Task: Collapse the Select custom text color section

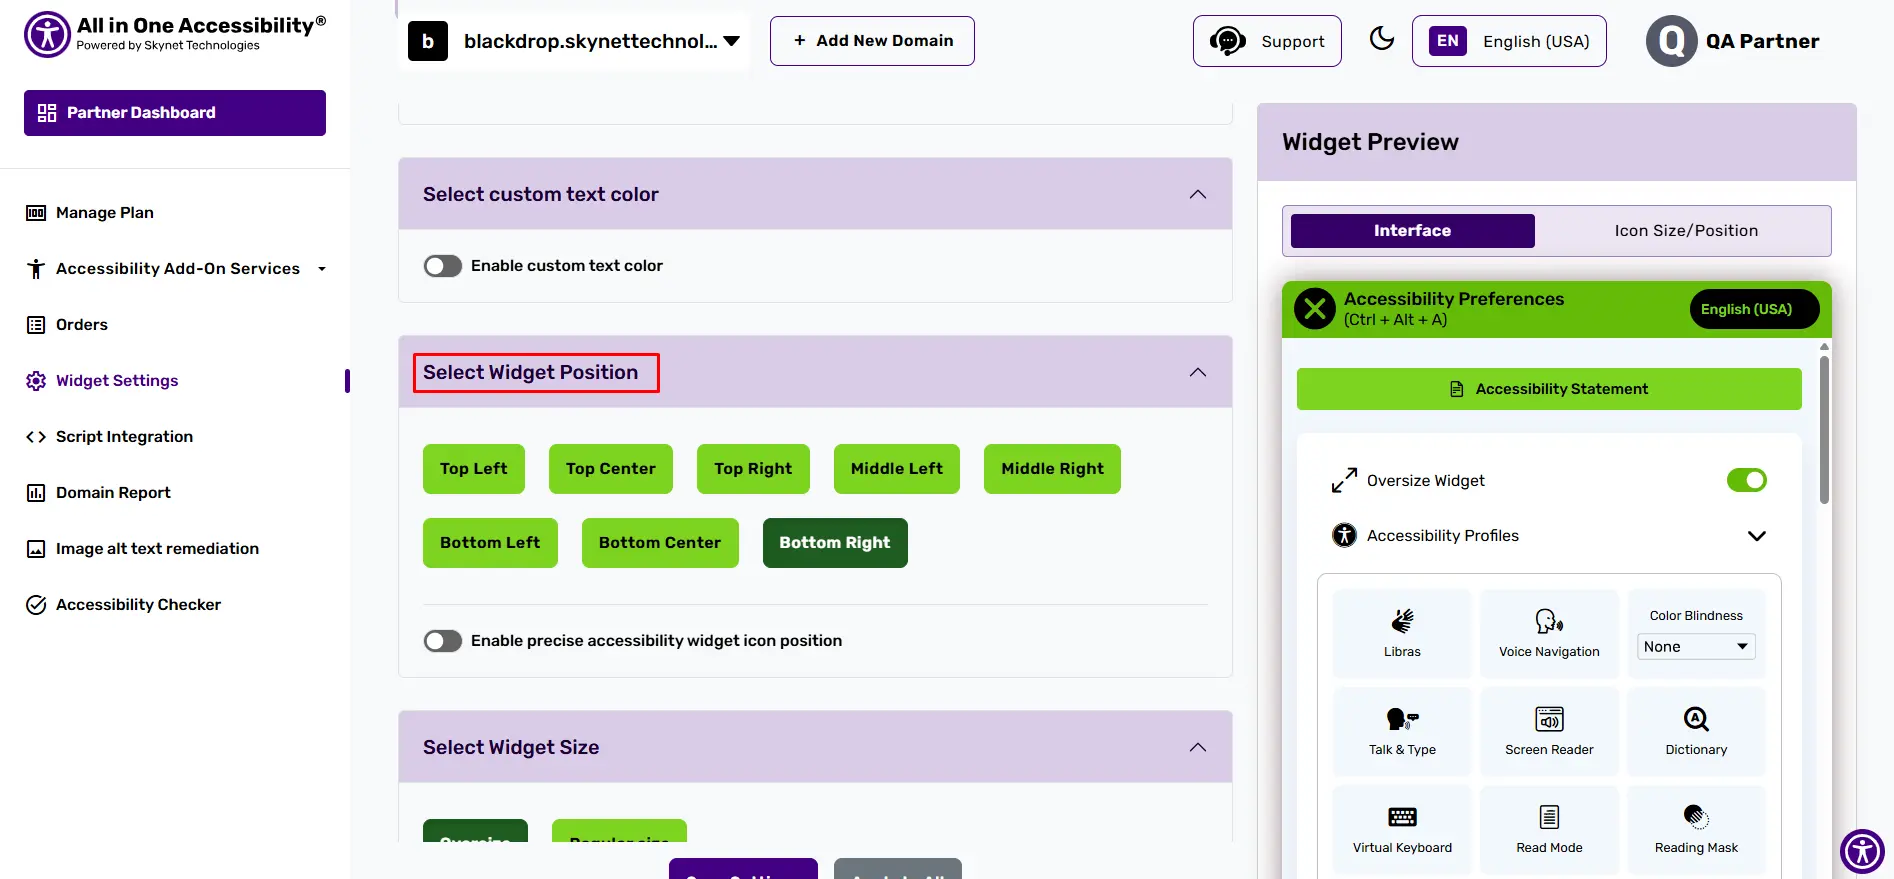Action: (x=1198, y=194)
